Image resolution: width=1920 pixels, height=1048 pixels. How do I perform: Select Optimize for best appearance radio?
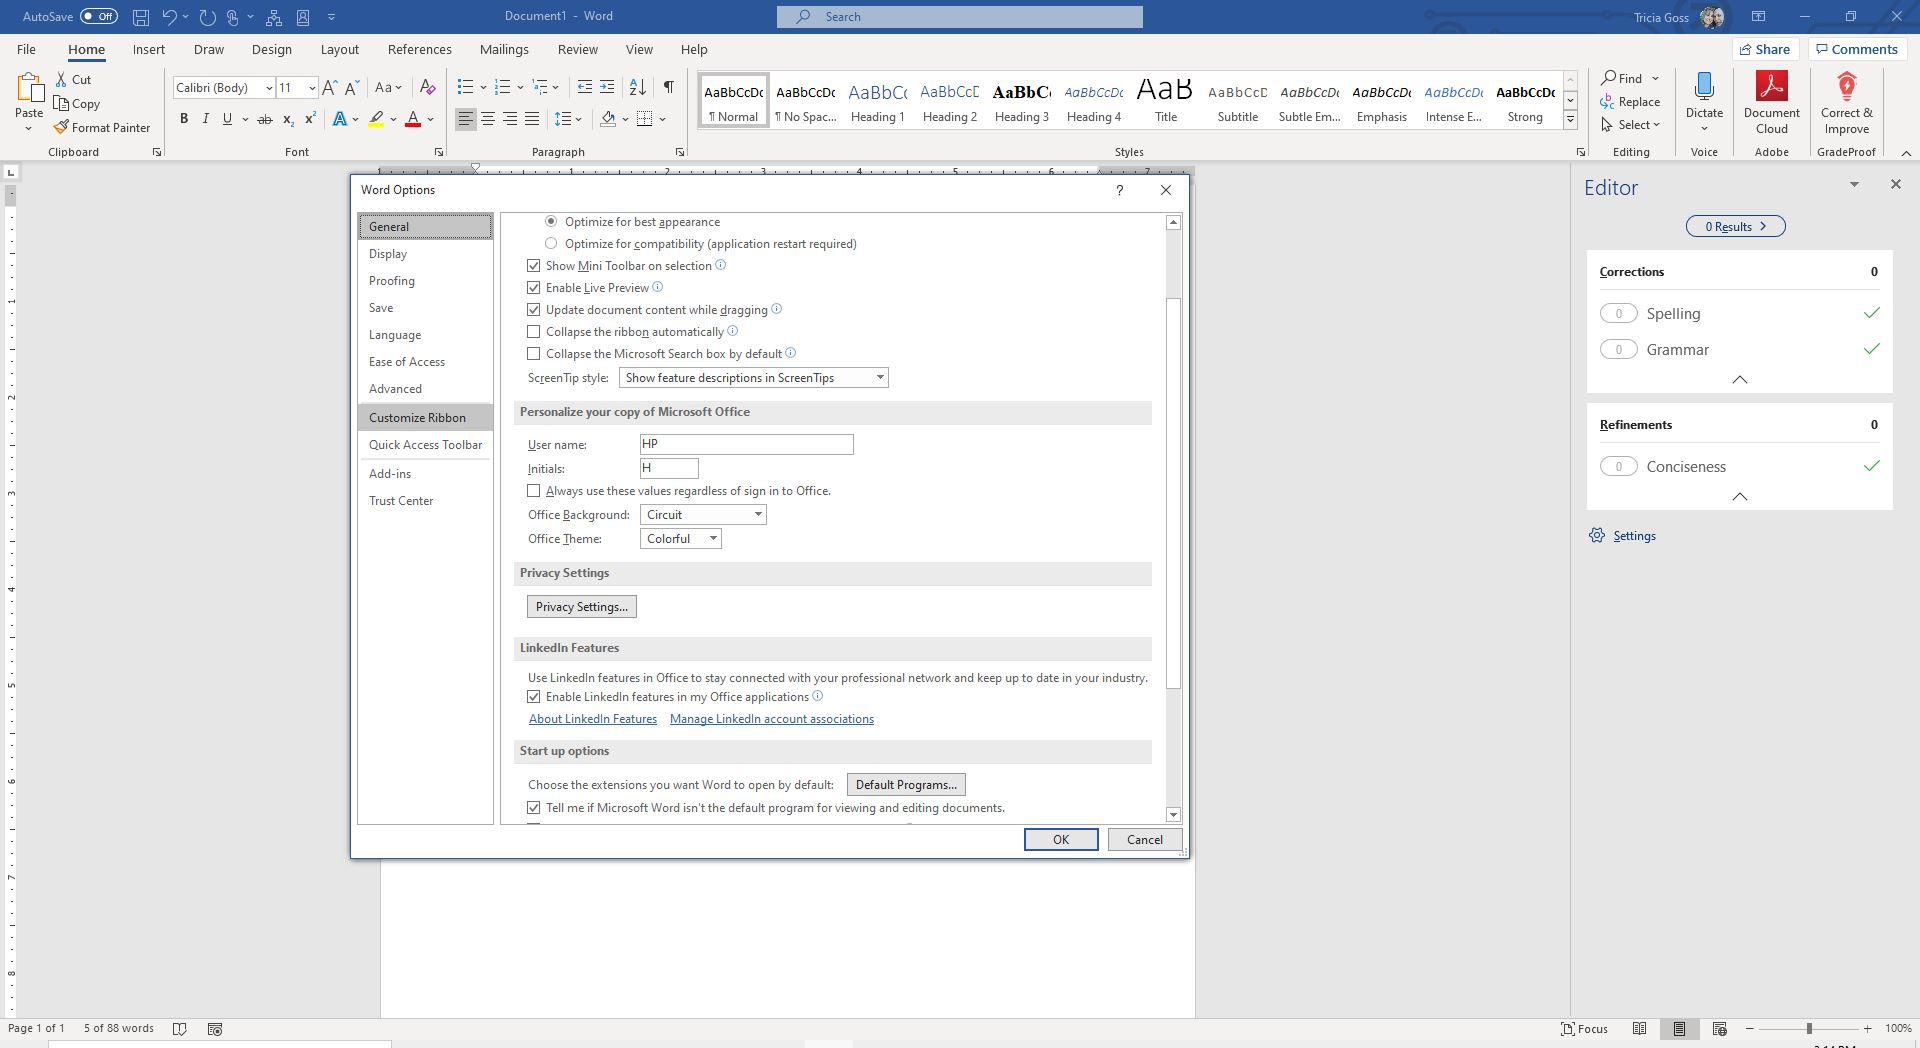[x=551, y=221]
